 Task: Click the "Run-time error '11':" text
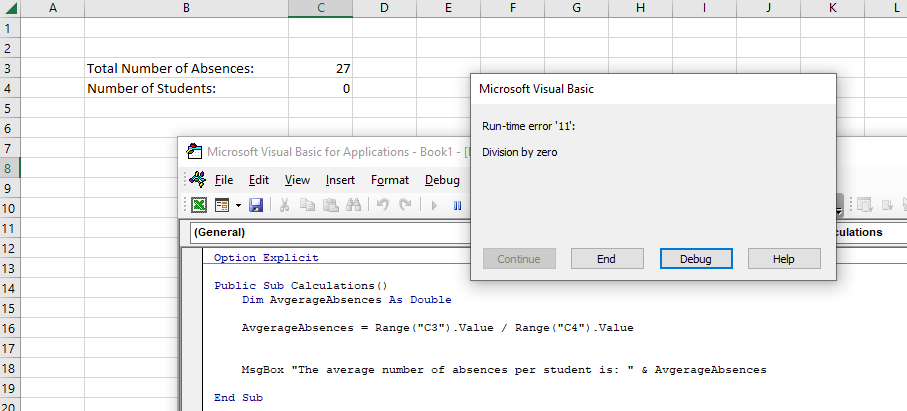528,126
